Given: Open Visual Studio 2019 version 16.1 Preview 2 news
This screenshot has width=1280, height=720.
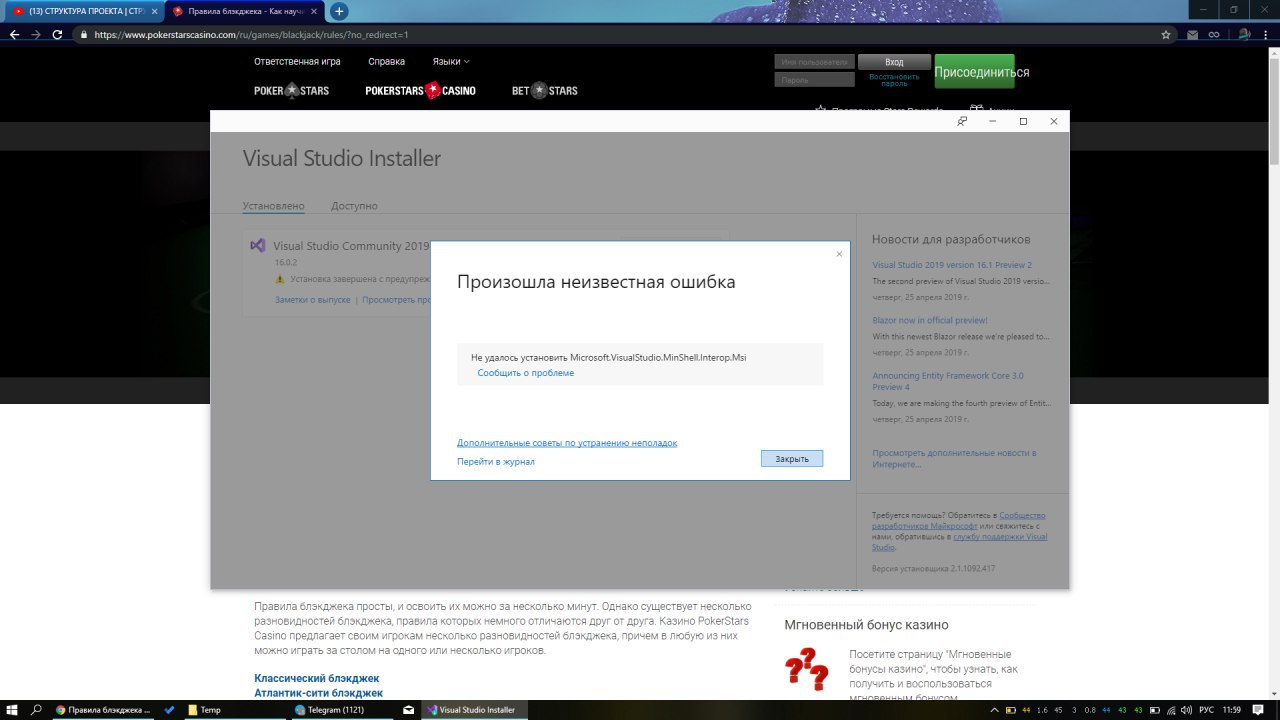Looking at the screenshot, I should tap(952, 265).
